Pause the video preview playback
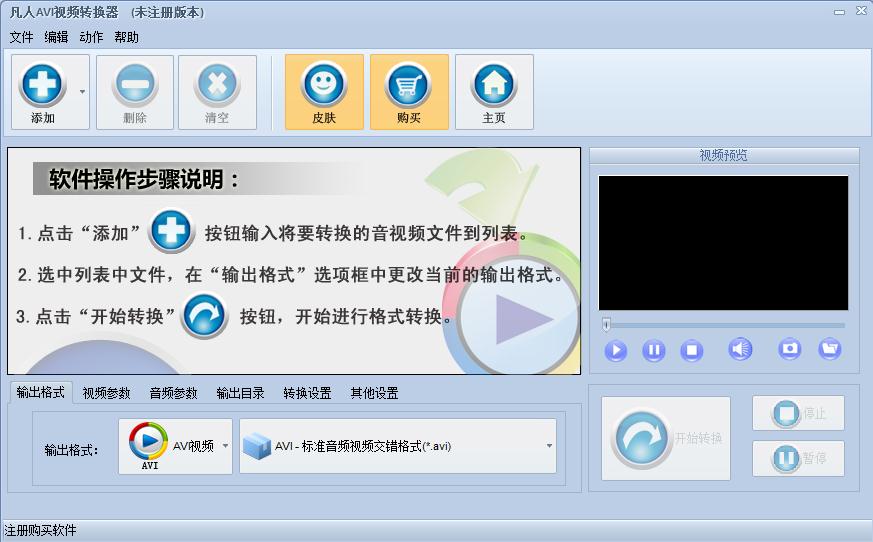The image size is (873, 542). [x=654, y=350]
